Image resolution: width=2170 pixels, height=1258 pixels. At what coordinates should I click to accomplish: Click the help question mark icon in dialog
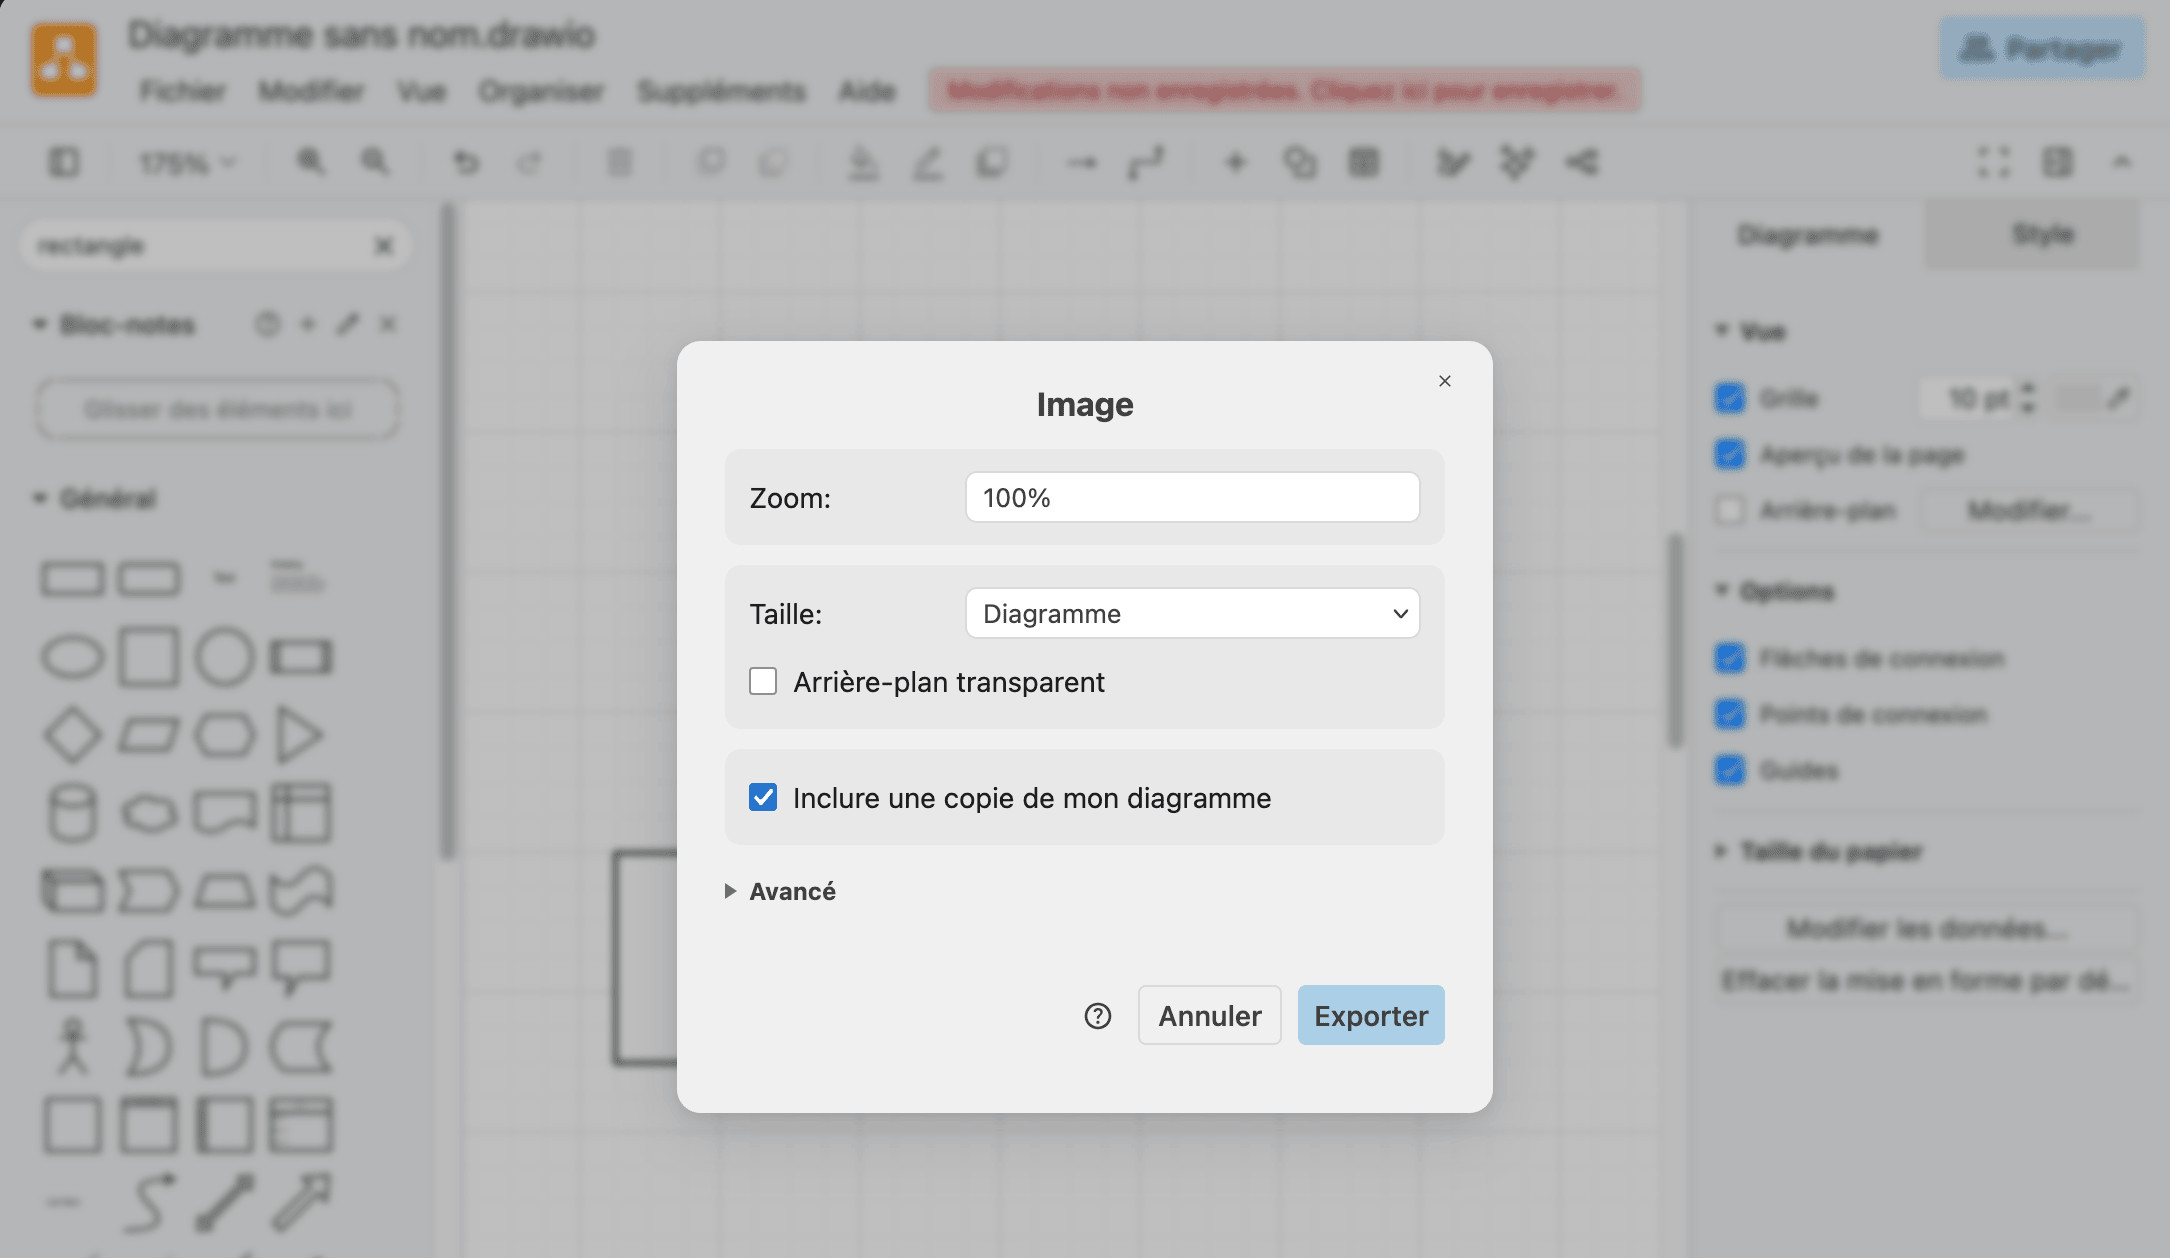[1098, 1016]
